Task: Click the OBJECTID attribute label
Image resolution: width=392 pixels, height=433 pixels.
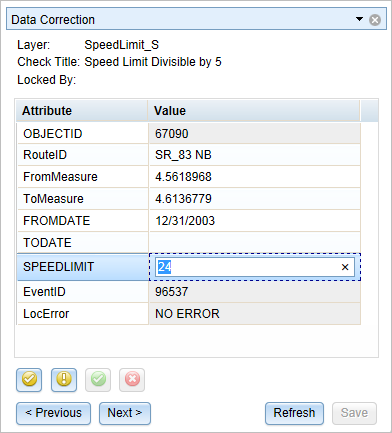Action: click(53, 134)
